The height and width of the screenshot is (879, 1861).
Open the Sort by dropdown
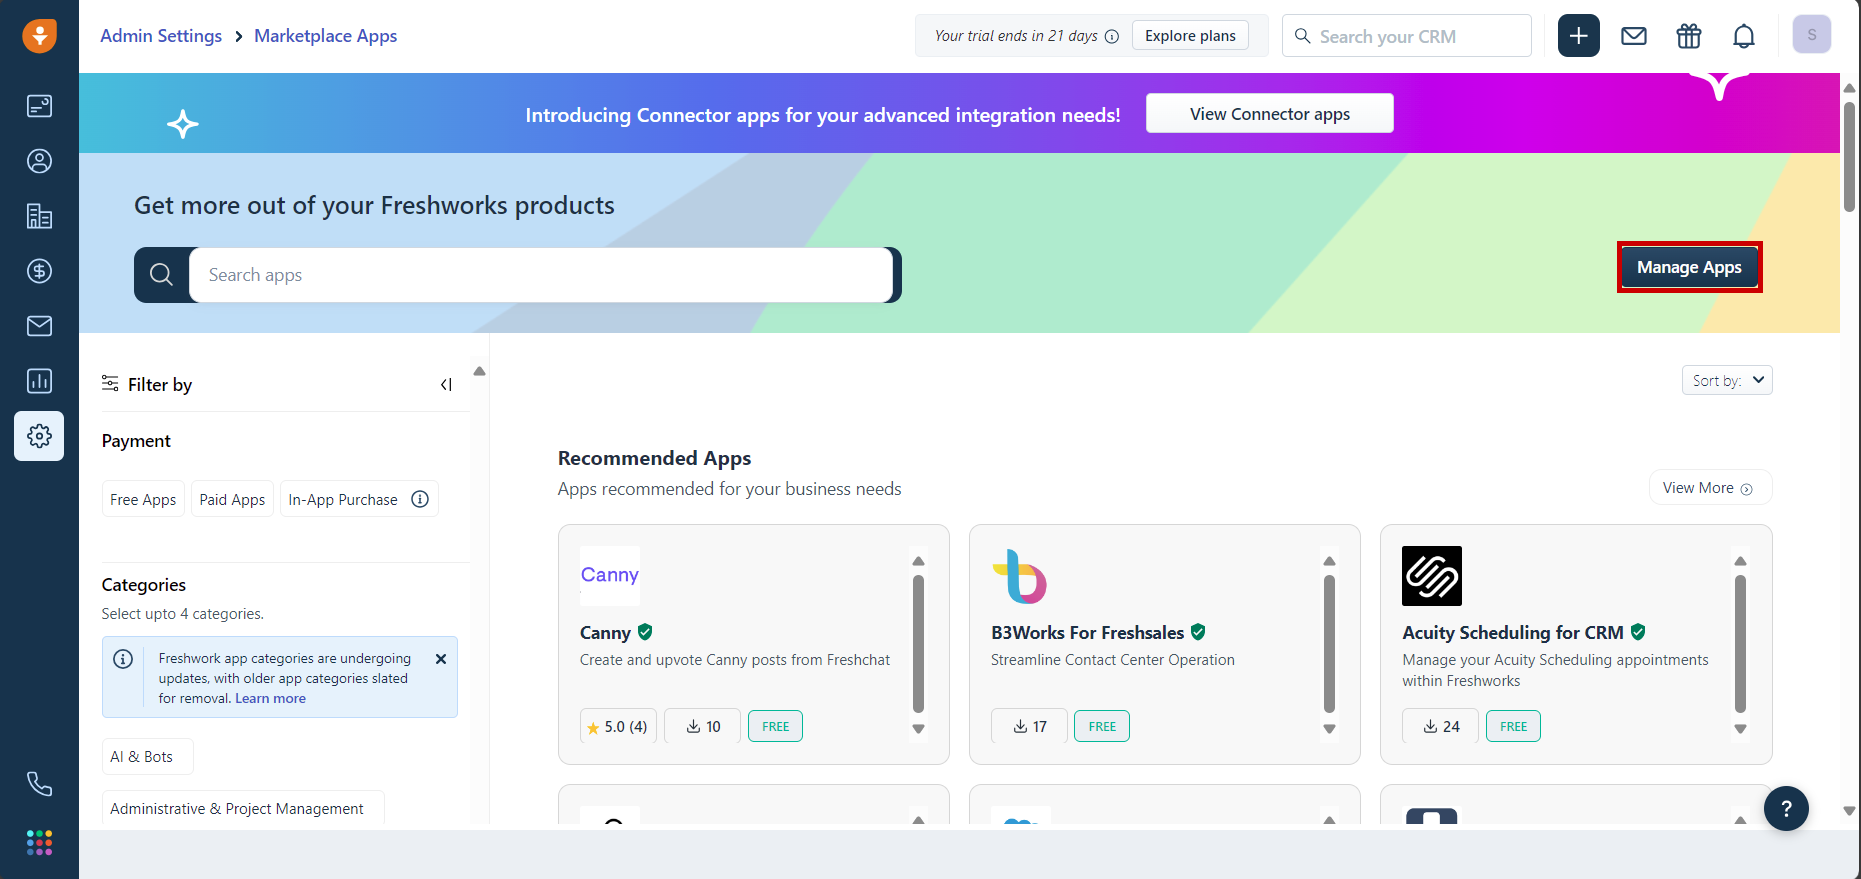[x=1727, y=380]
